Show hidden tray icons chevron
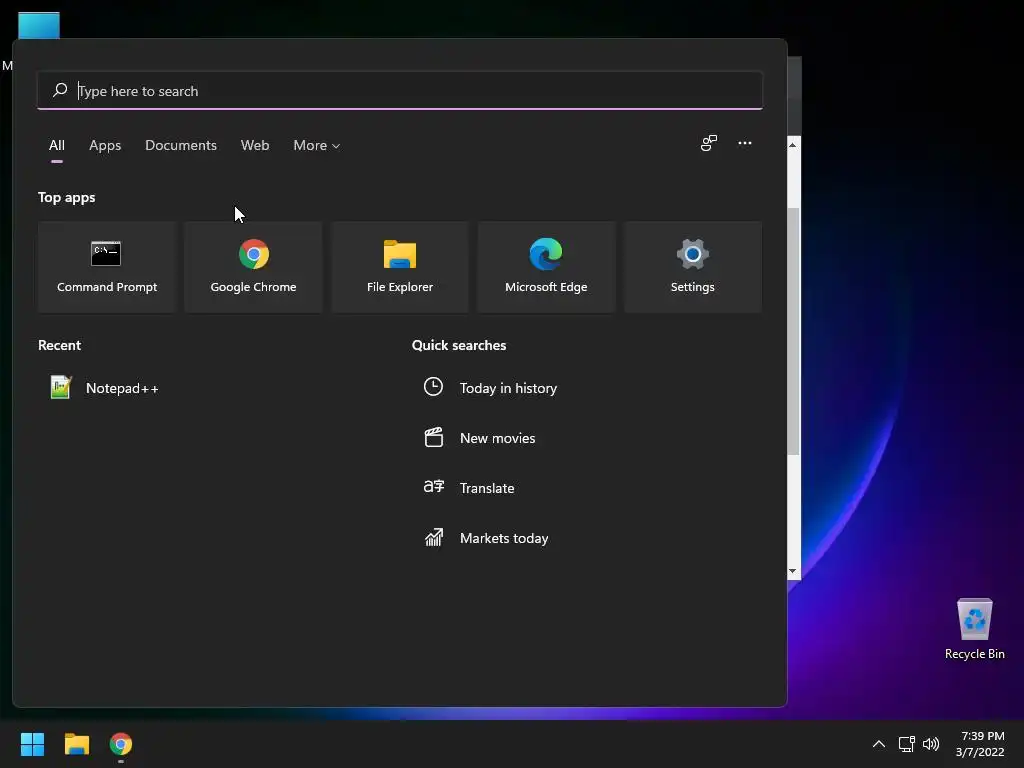Image resolution: width=1024 pixels, height=768 pixels. [x=878, y=744]
